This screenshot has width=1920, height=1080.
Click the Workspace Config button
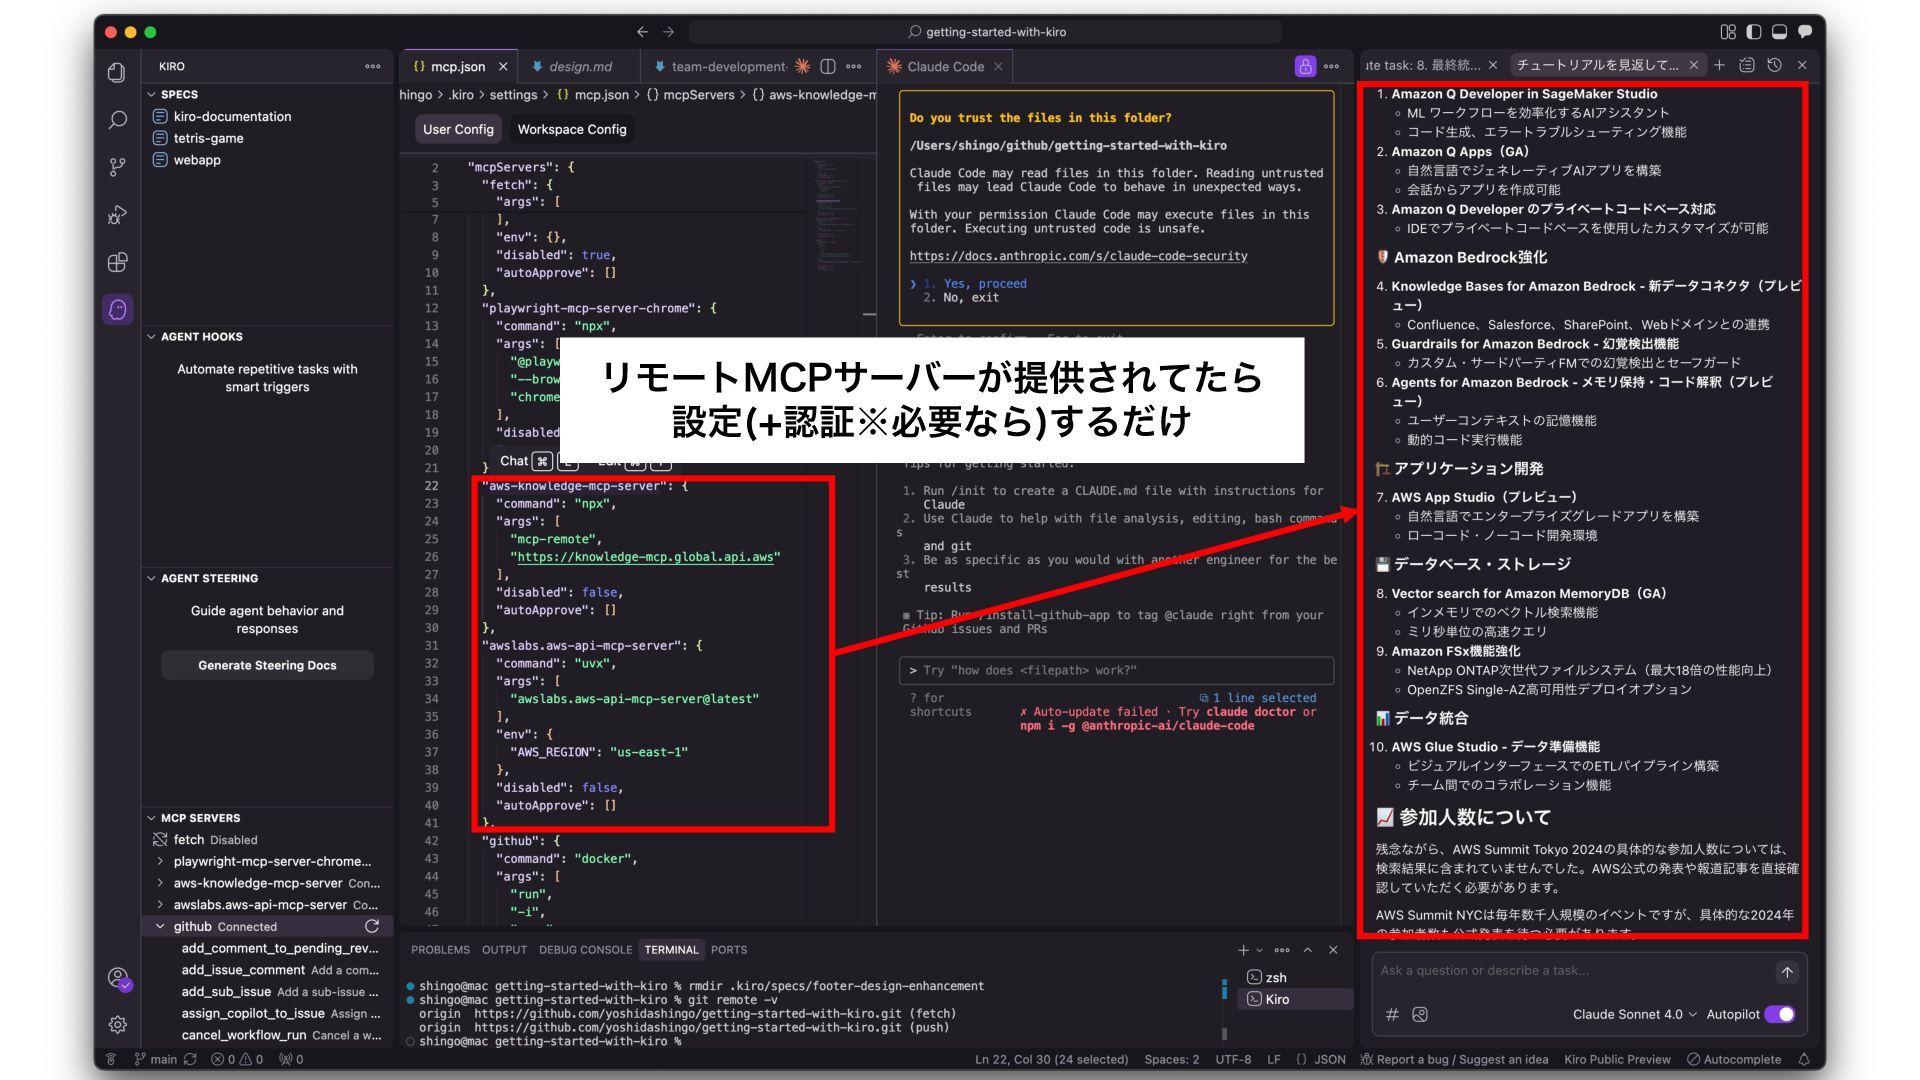pyautogui.click(x=572, y=129)
